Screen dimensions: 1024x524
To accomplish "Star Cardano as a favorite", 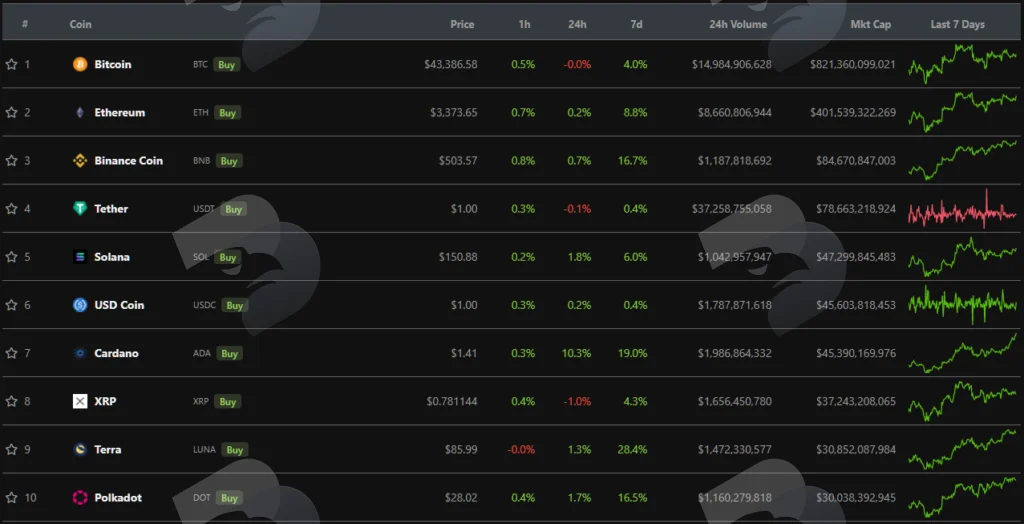I will pos(11,353).
